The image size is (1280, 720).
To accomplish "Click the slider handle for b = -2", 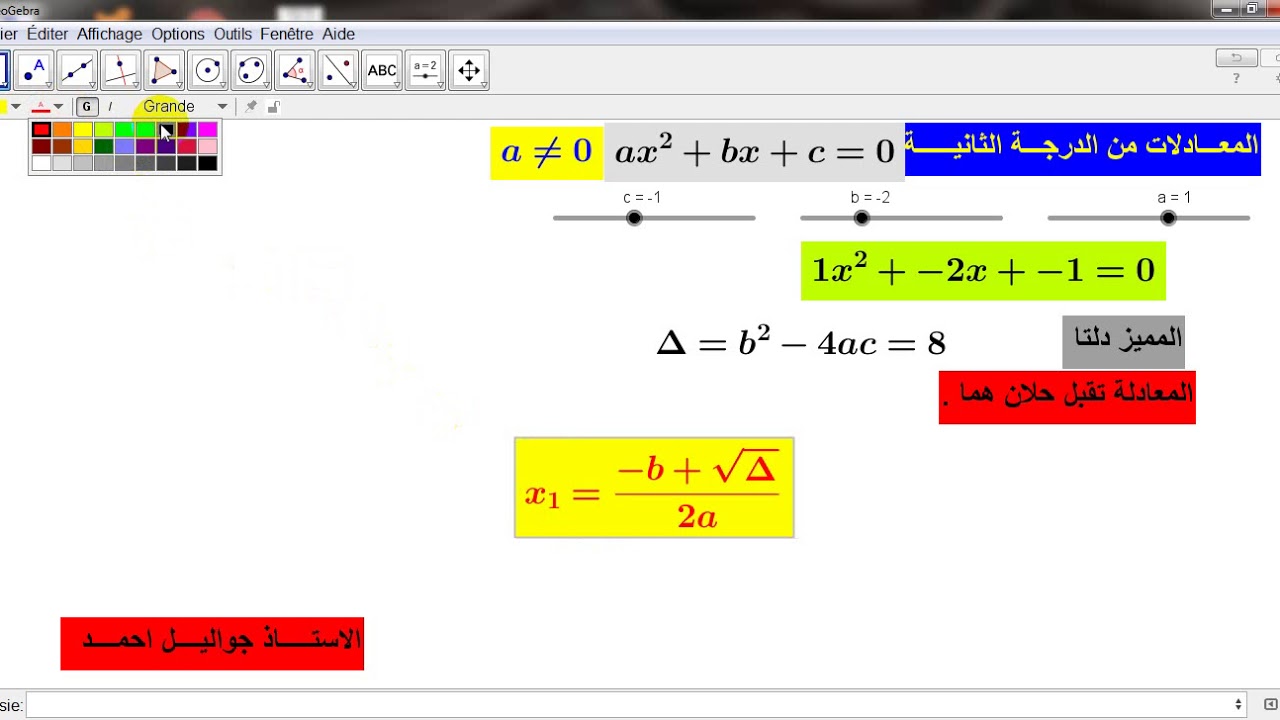I will coord(862,218).
